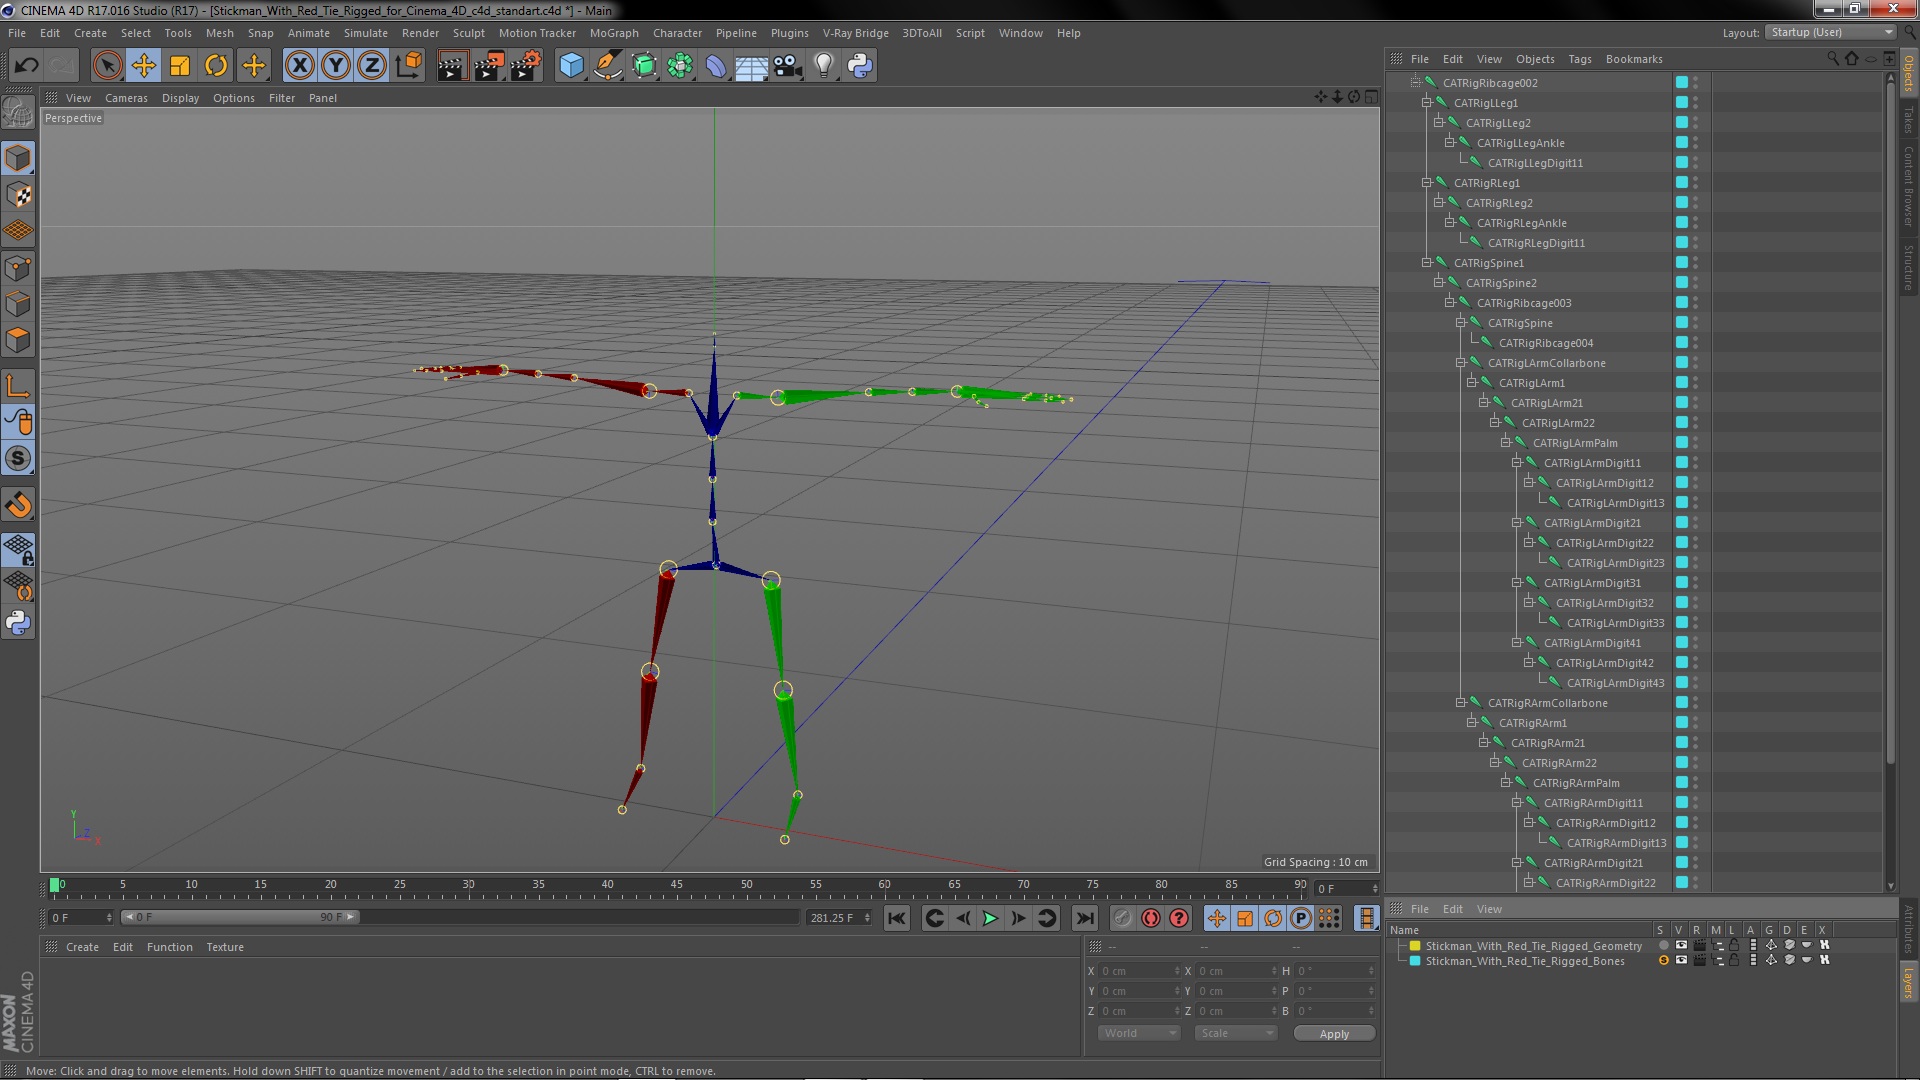The image size is (1920, 1080).
Task: Collapse CATRigSpine1 tree node
Action: click(x=1427, y=262)
